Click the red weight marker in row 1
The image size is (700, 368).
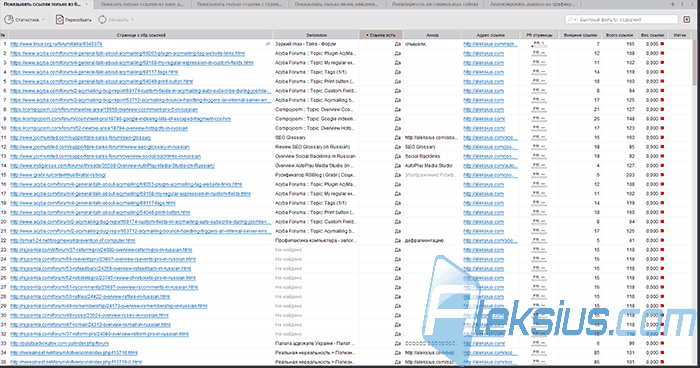click(662, 44)
